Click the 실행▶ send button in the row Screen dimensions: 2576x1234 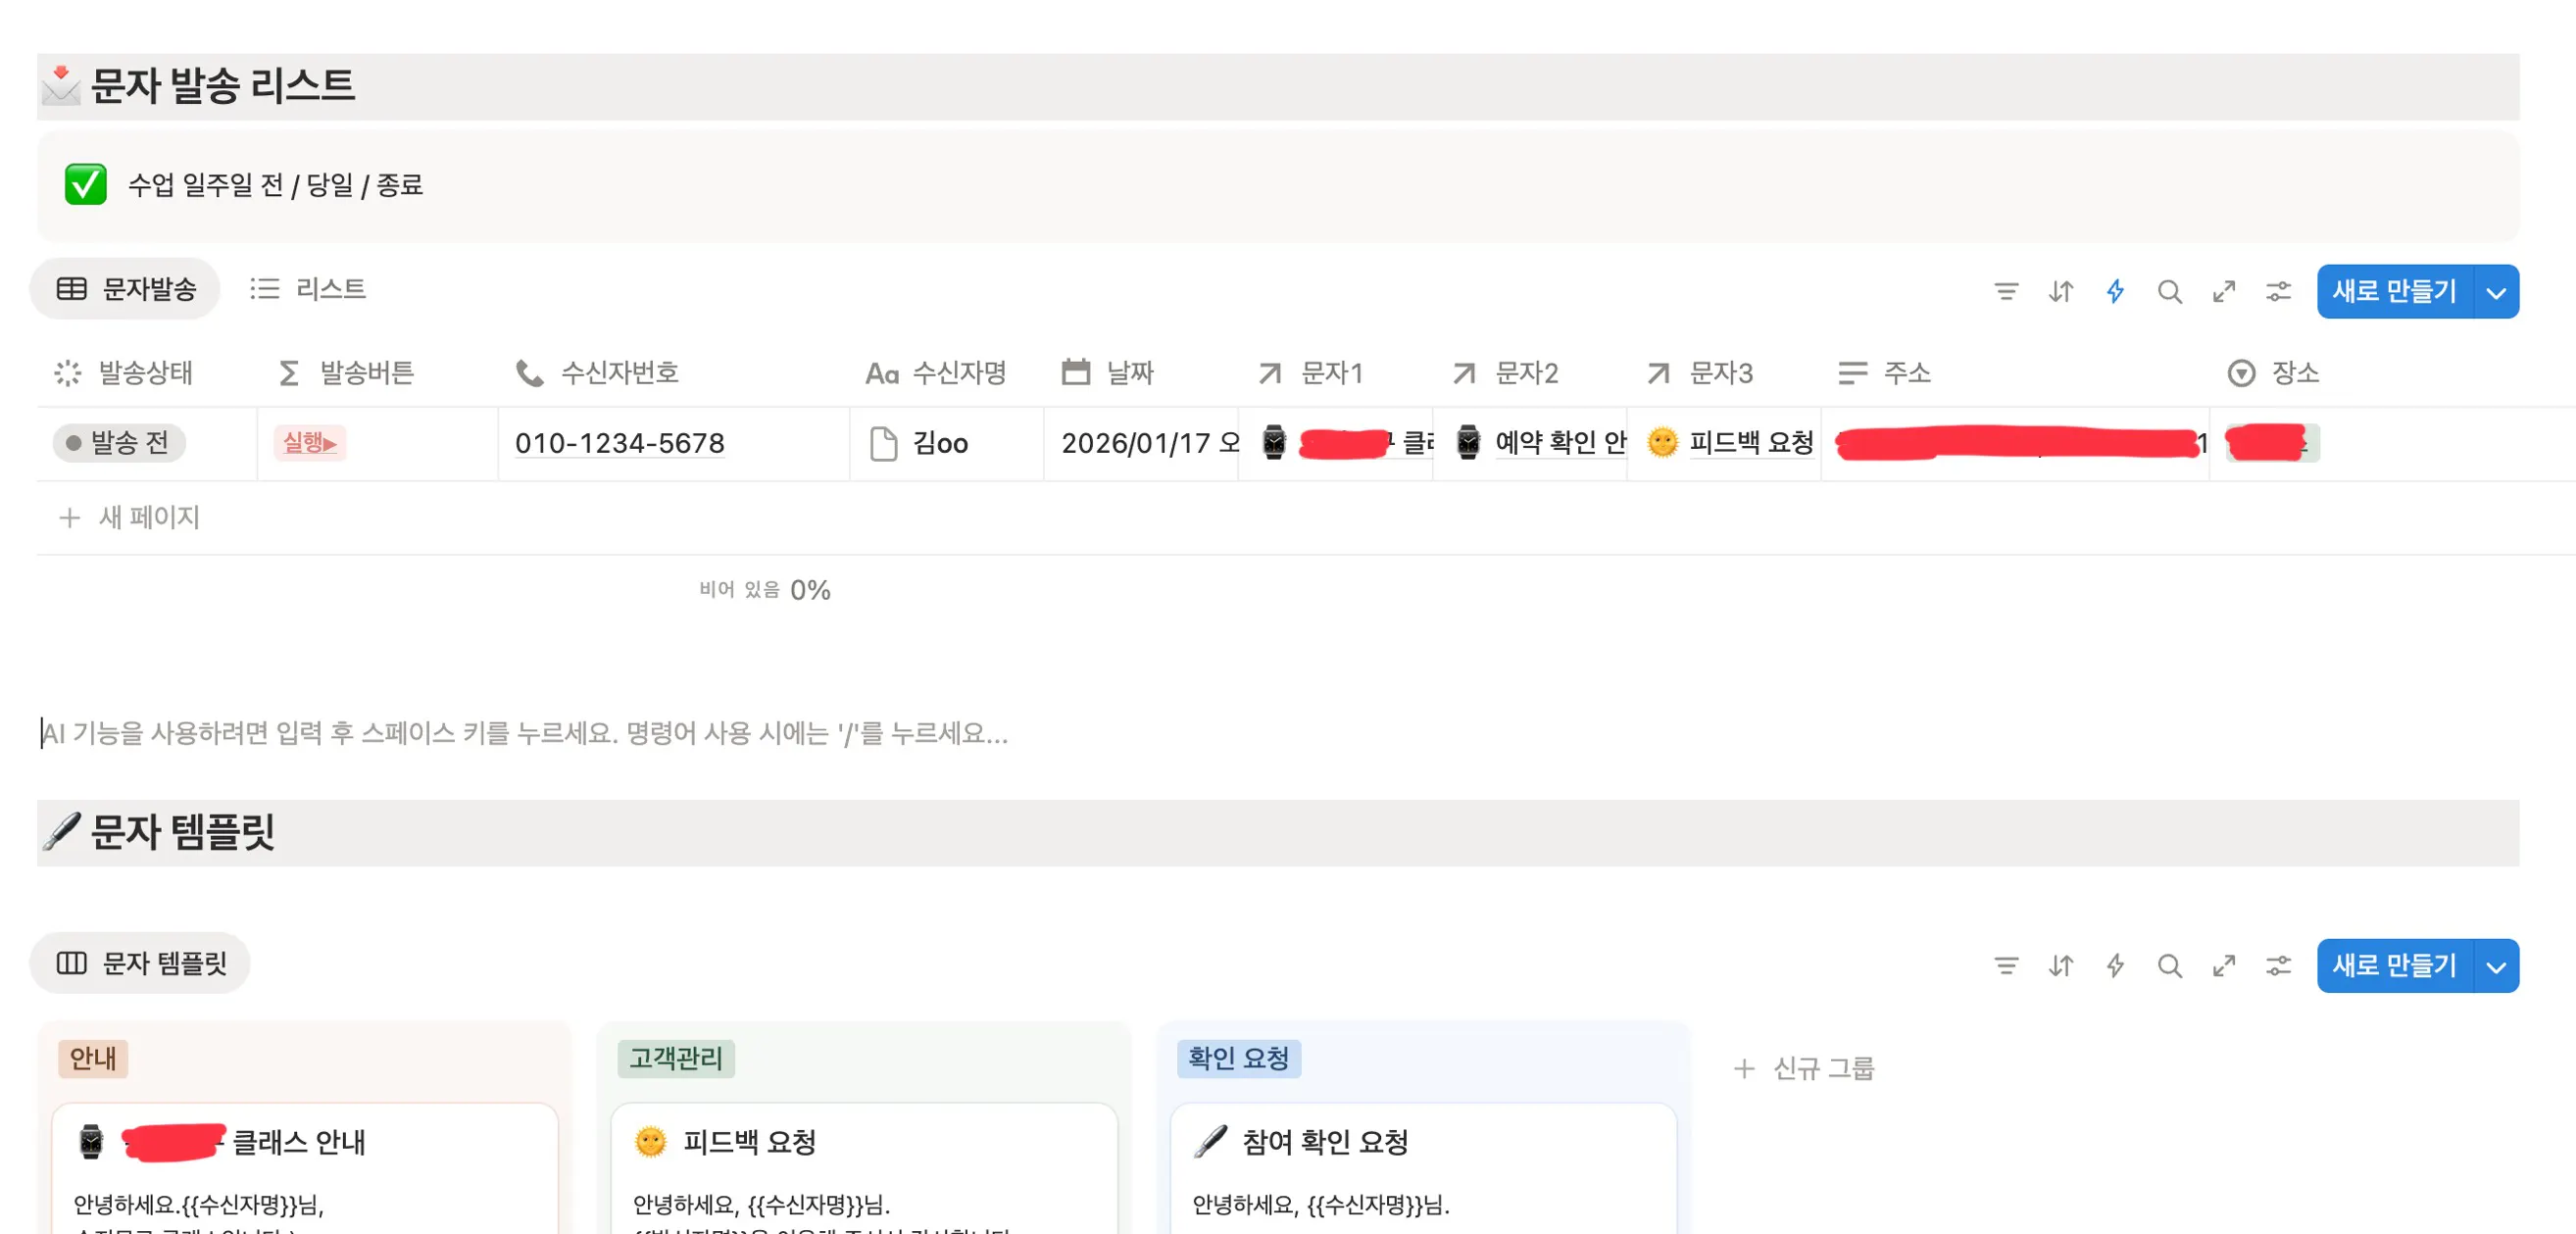pos(310,443)
